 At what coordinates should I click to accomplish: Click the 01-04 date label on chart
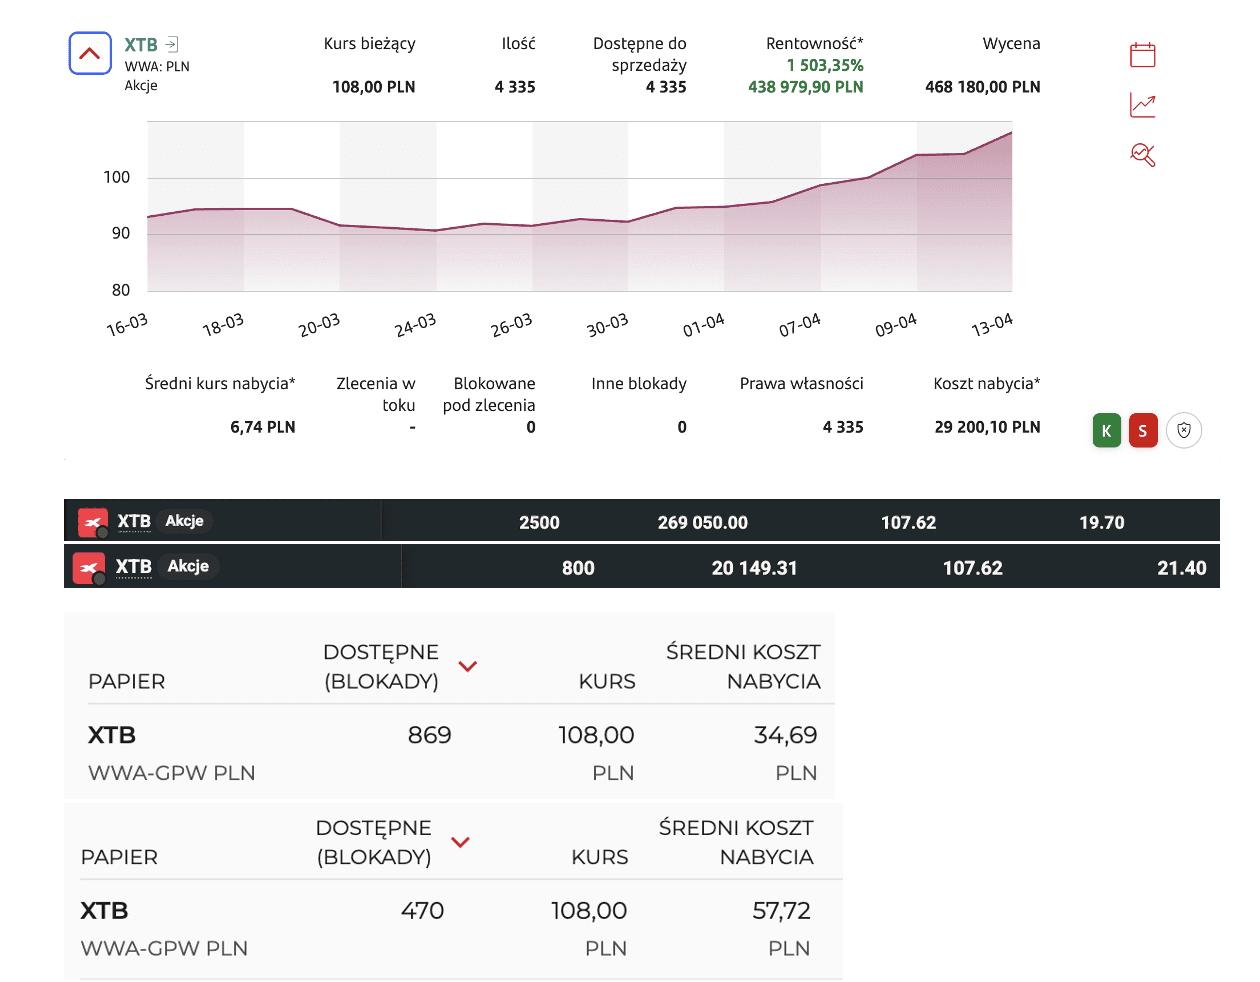pyautogui.click(x=704, y=325)
